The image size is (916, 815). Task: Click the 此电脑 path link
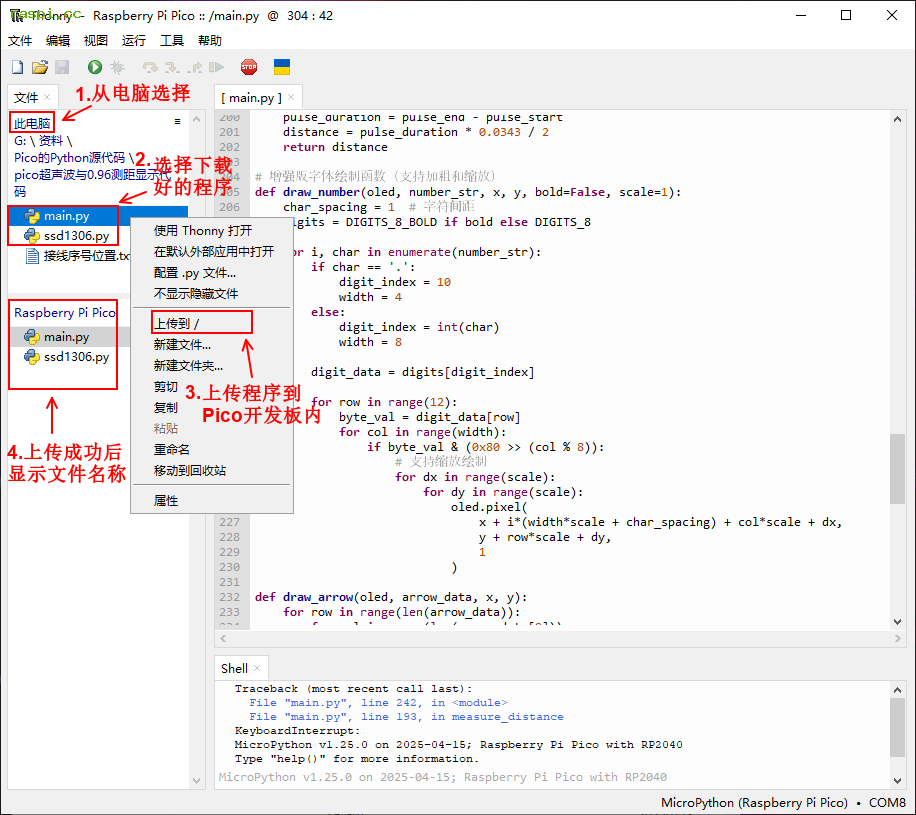(32, 123)
